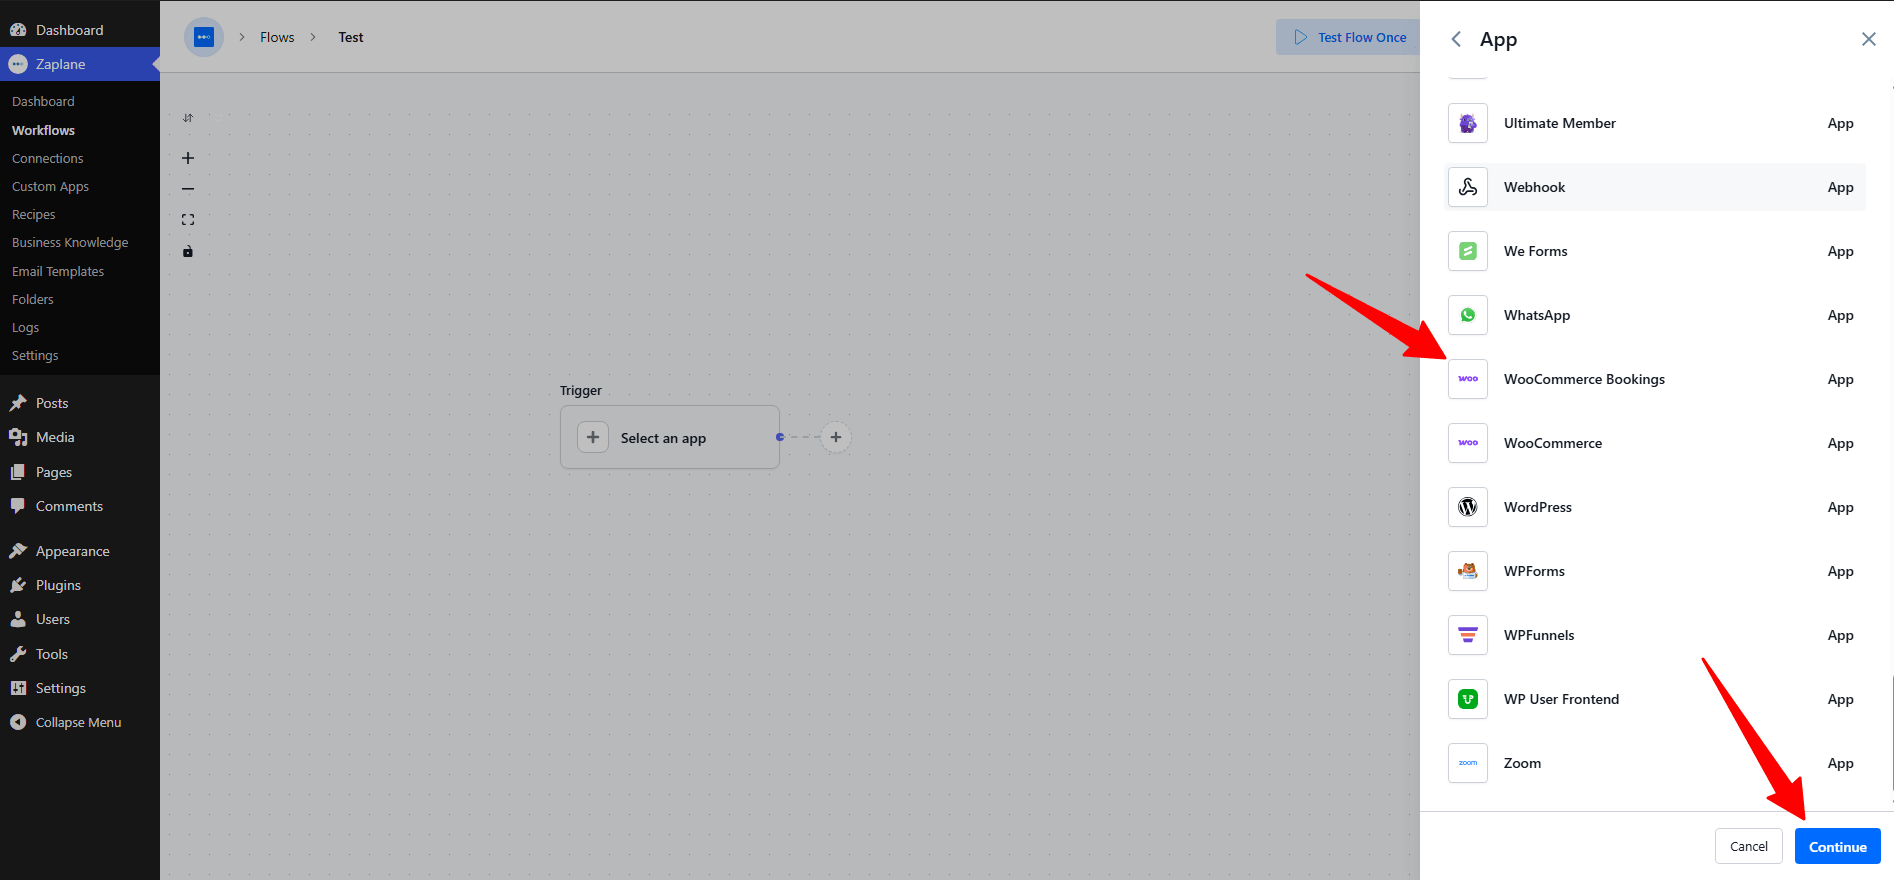This screenshot has height=880, width=1894.
Task: Click the Test breadcrumb
Action: [x=351, y=37]
